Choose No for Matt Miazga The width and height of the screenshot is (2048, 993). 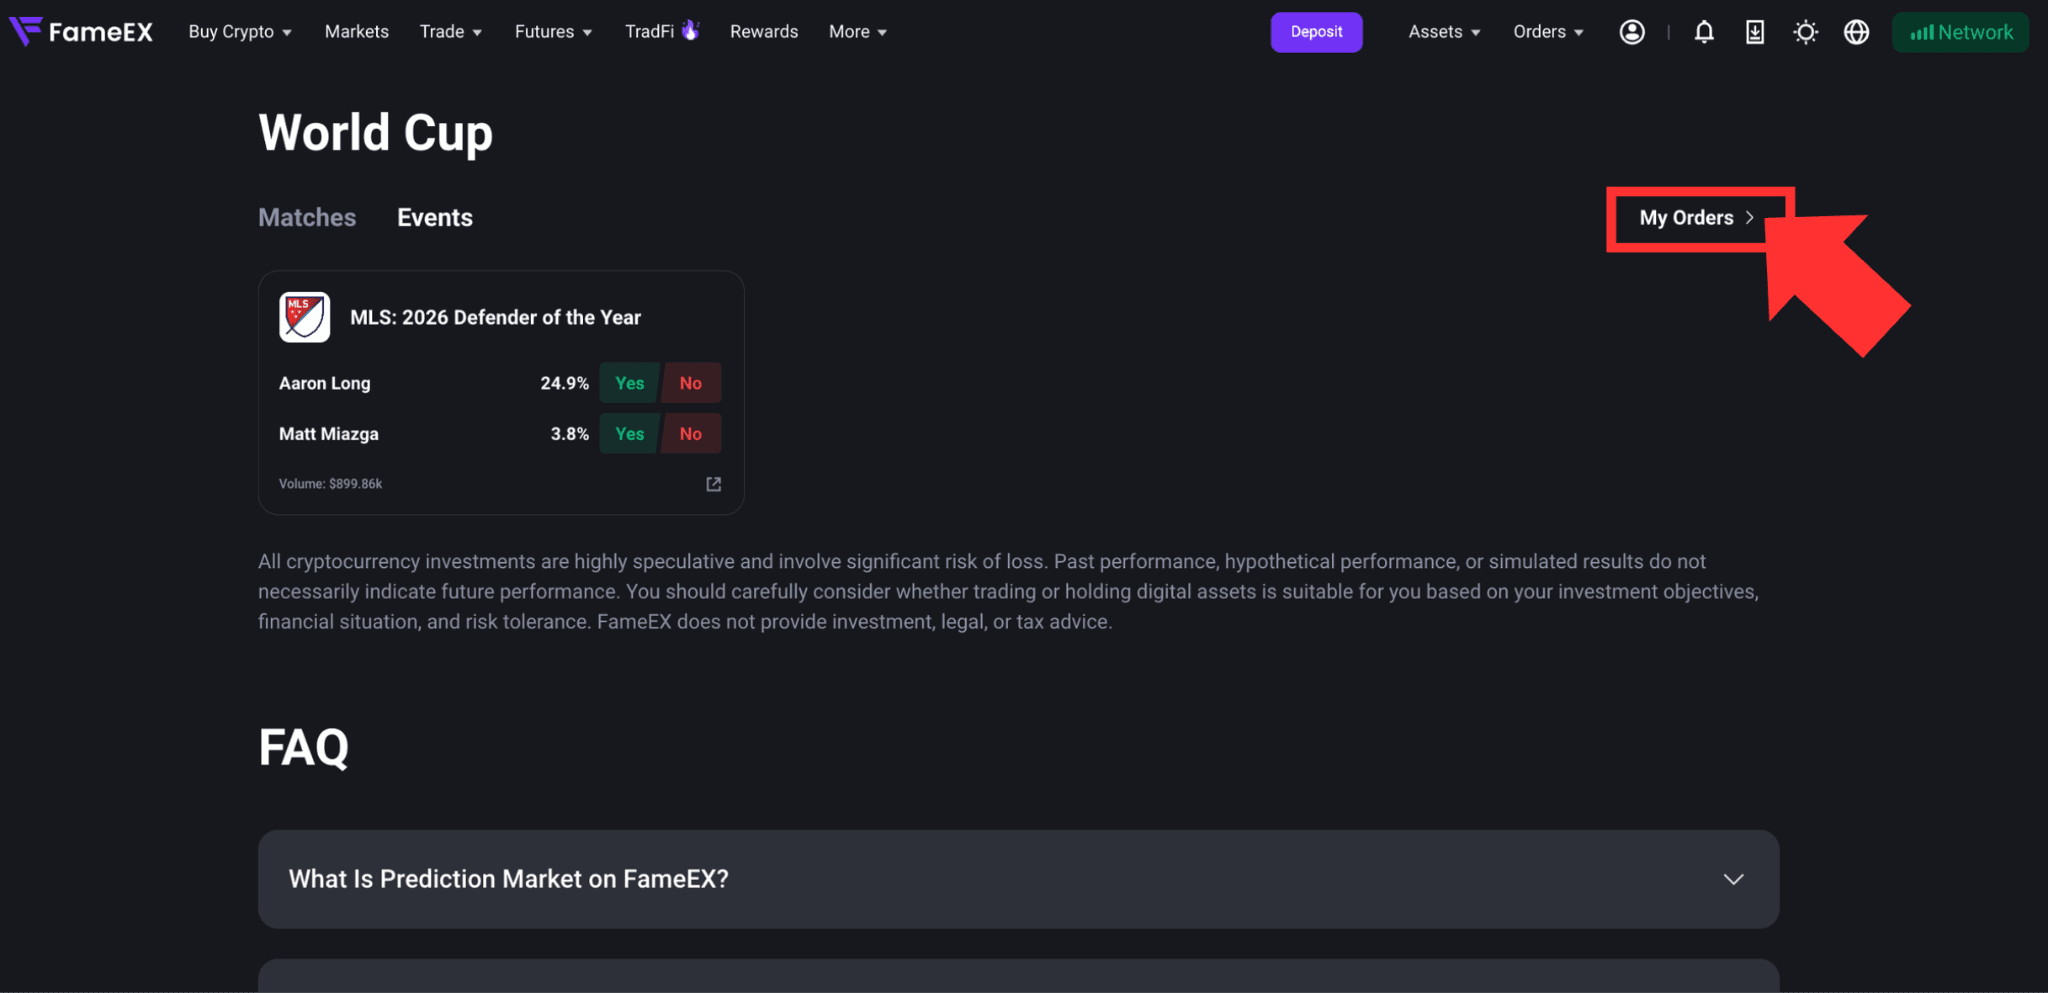tap(691, 434)
